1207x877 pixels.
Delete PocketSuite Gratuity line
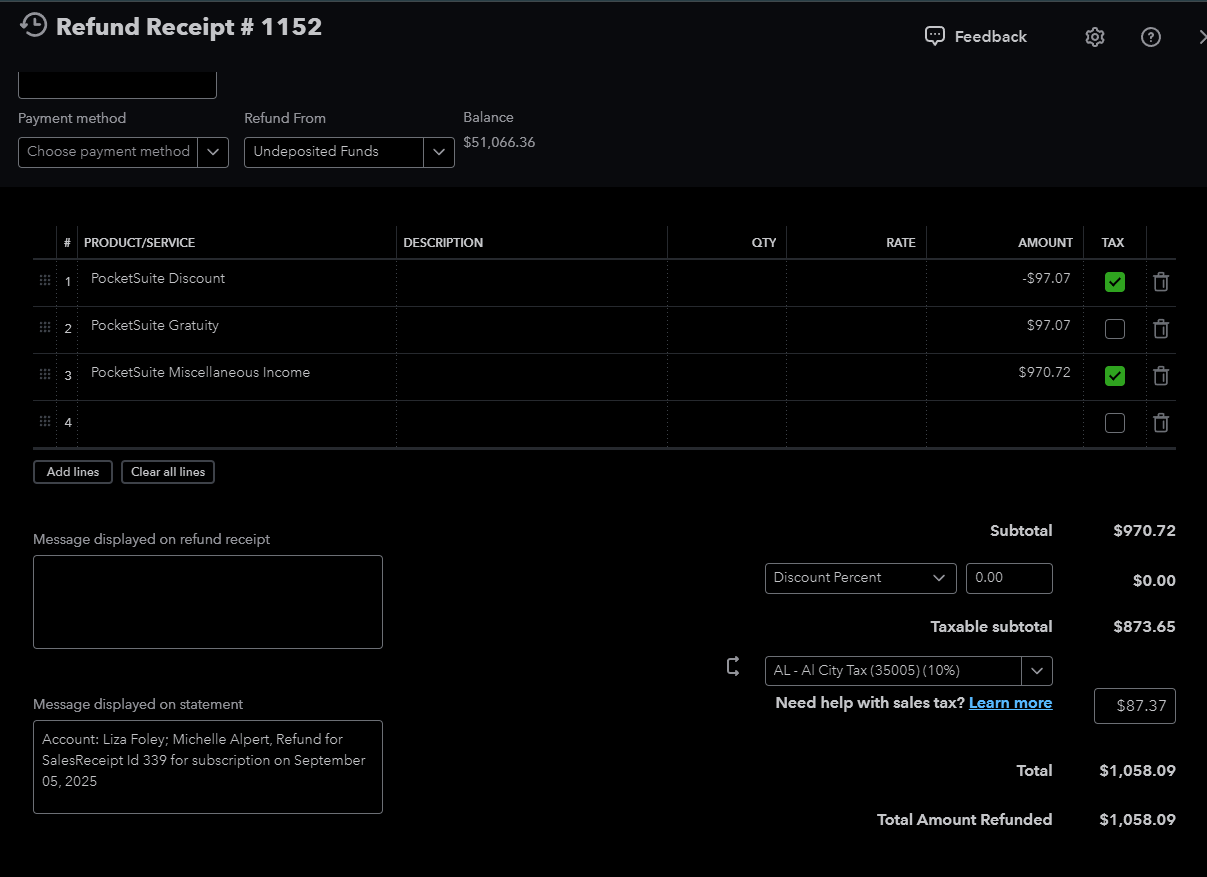point(1161,329)
